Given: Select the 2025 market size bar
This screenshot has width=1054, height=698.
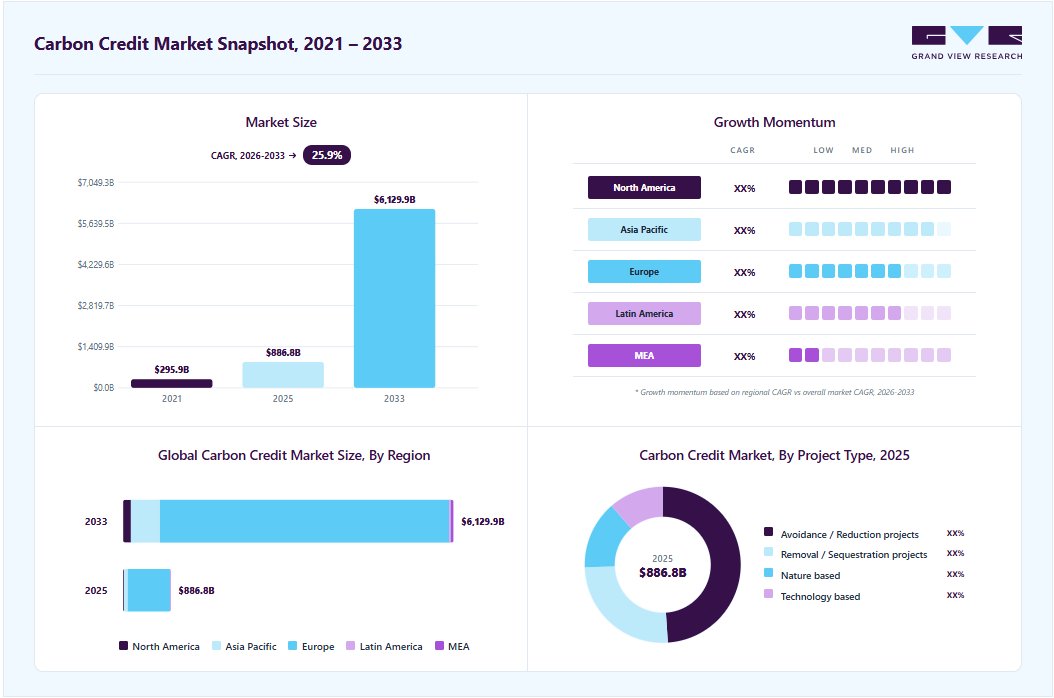Looking at the screenshot, I should pyautogui.click(x=283, y=375).
